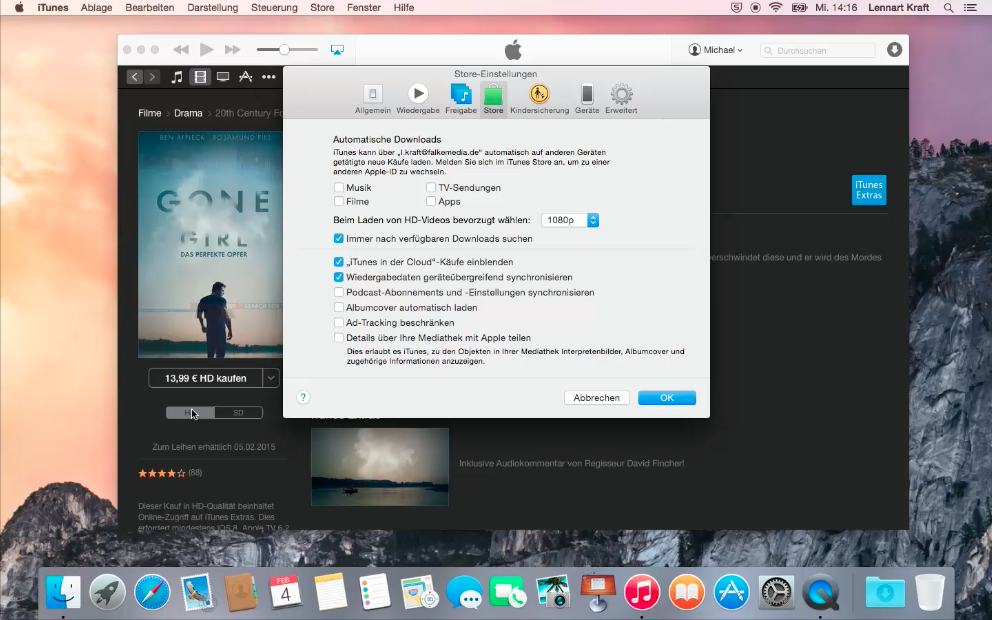
Task: Confirm the store settings with OK
Action: point(667,398)
